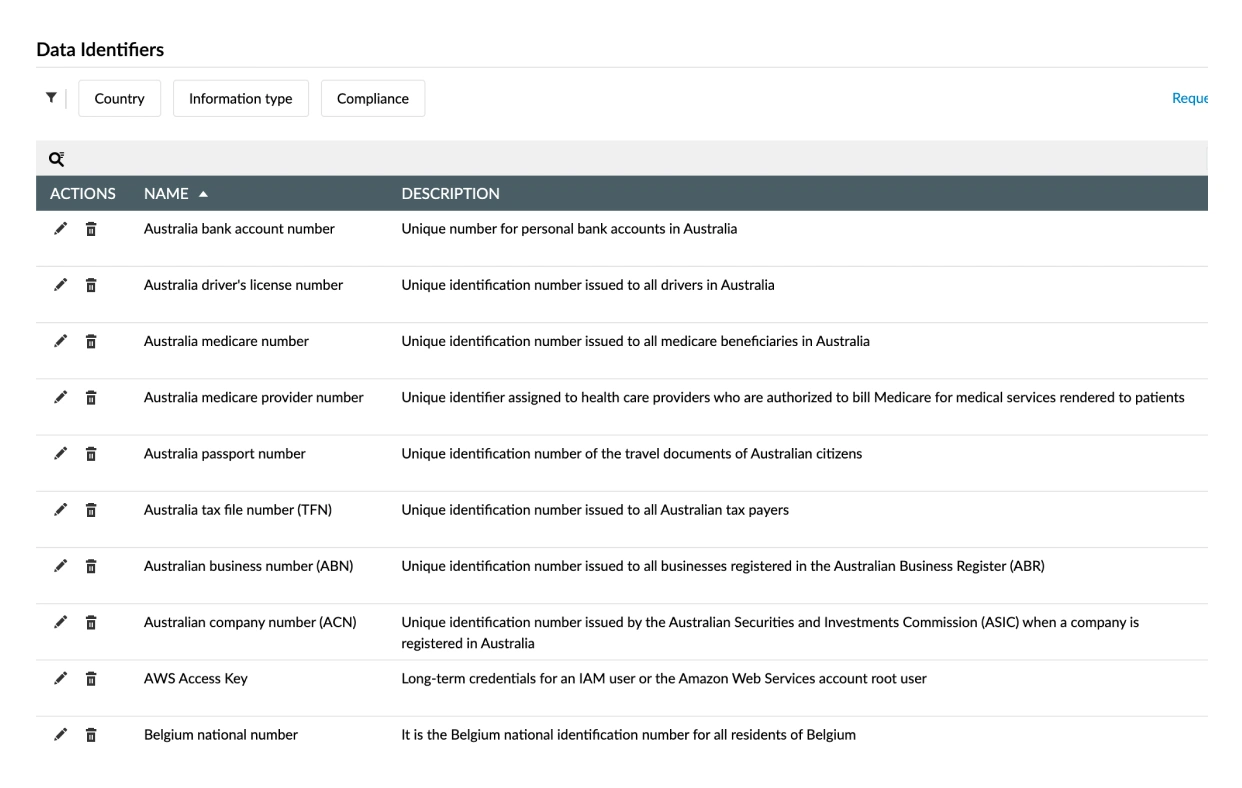Edit Australia medicare number entry

61,341
